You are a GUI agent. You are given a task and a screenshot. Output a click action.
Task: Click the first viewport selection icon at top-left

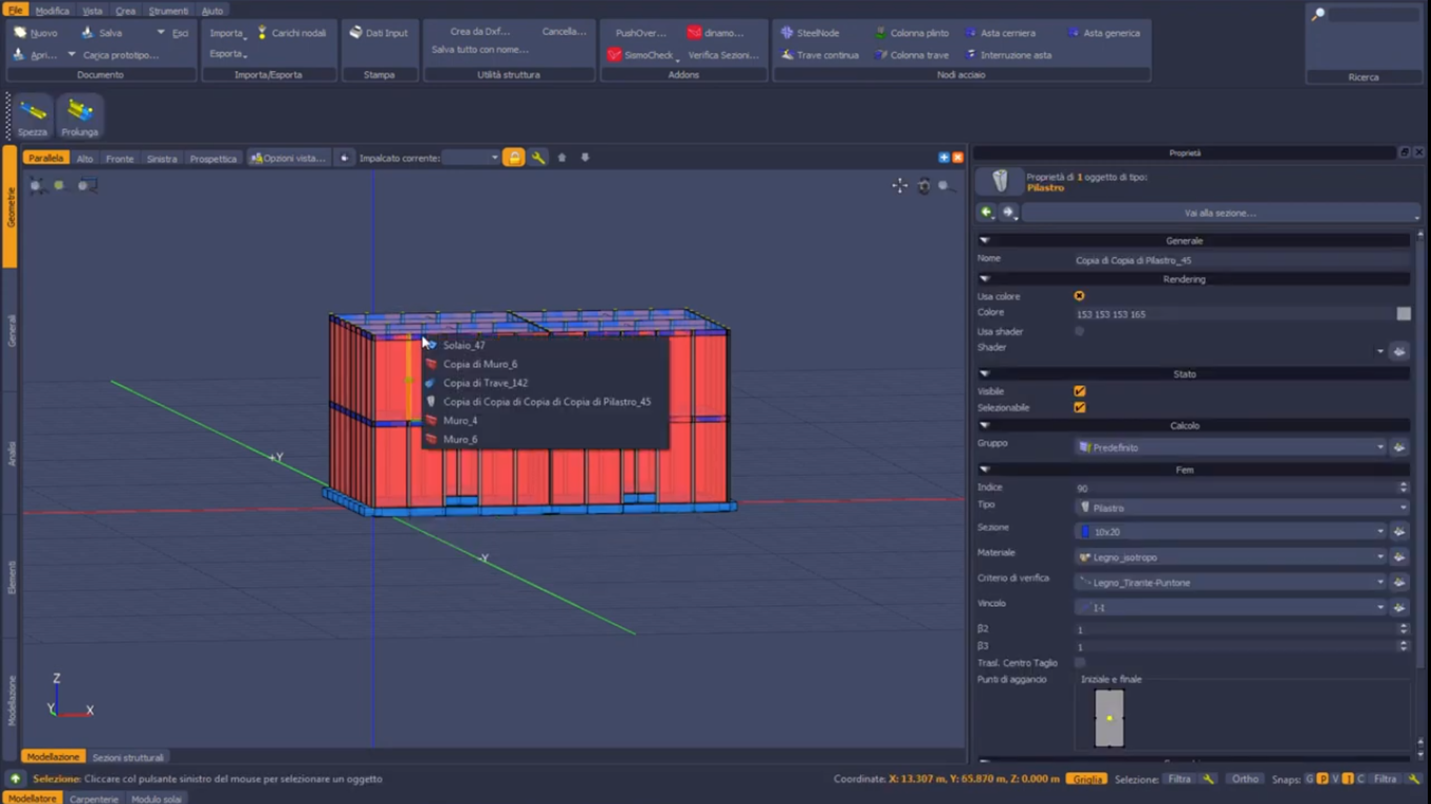click(x=36, y=185)
